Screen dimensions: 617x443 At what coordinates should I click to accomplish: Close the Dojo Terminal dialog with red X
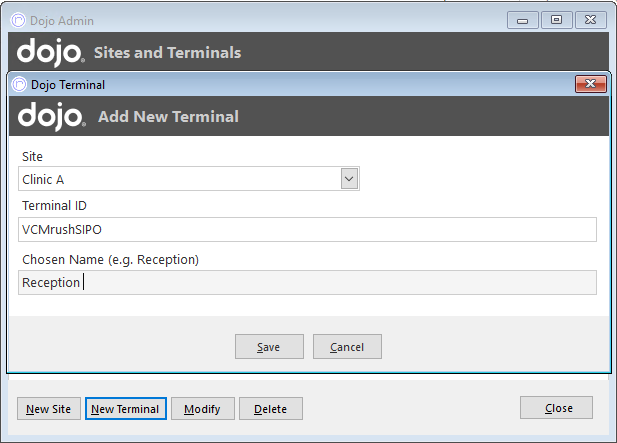point(590,84)
